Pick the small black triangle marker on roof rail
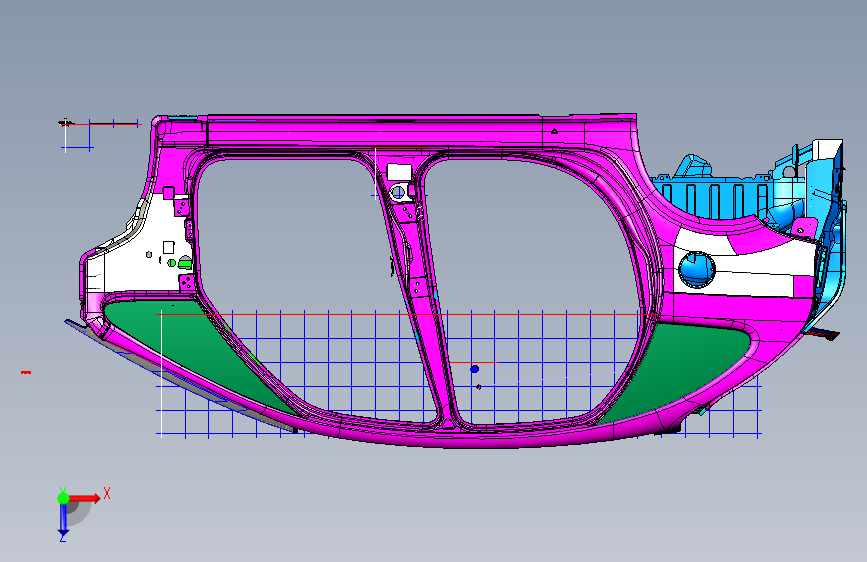 (555, 131)
